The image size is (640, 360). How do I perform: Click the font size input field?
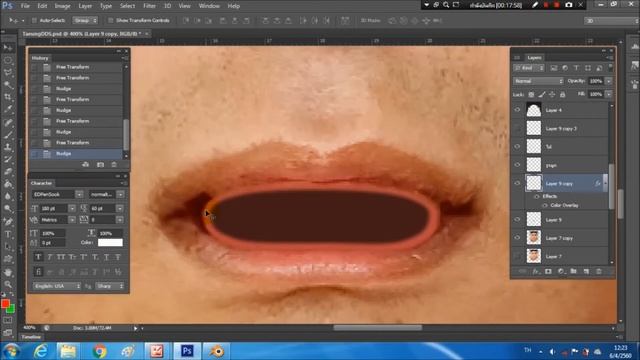tap(53, 209)
